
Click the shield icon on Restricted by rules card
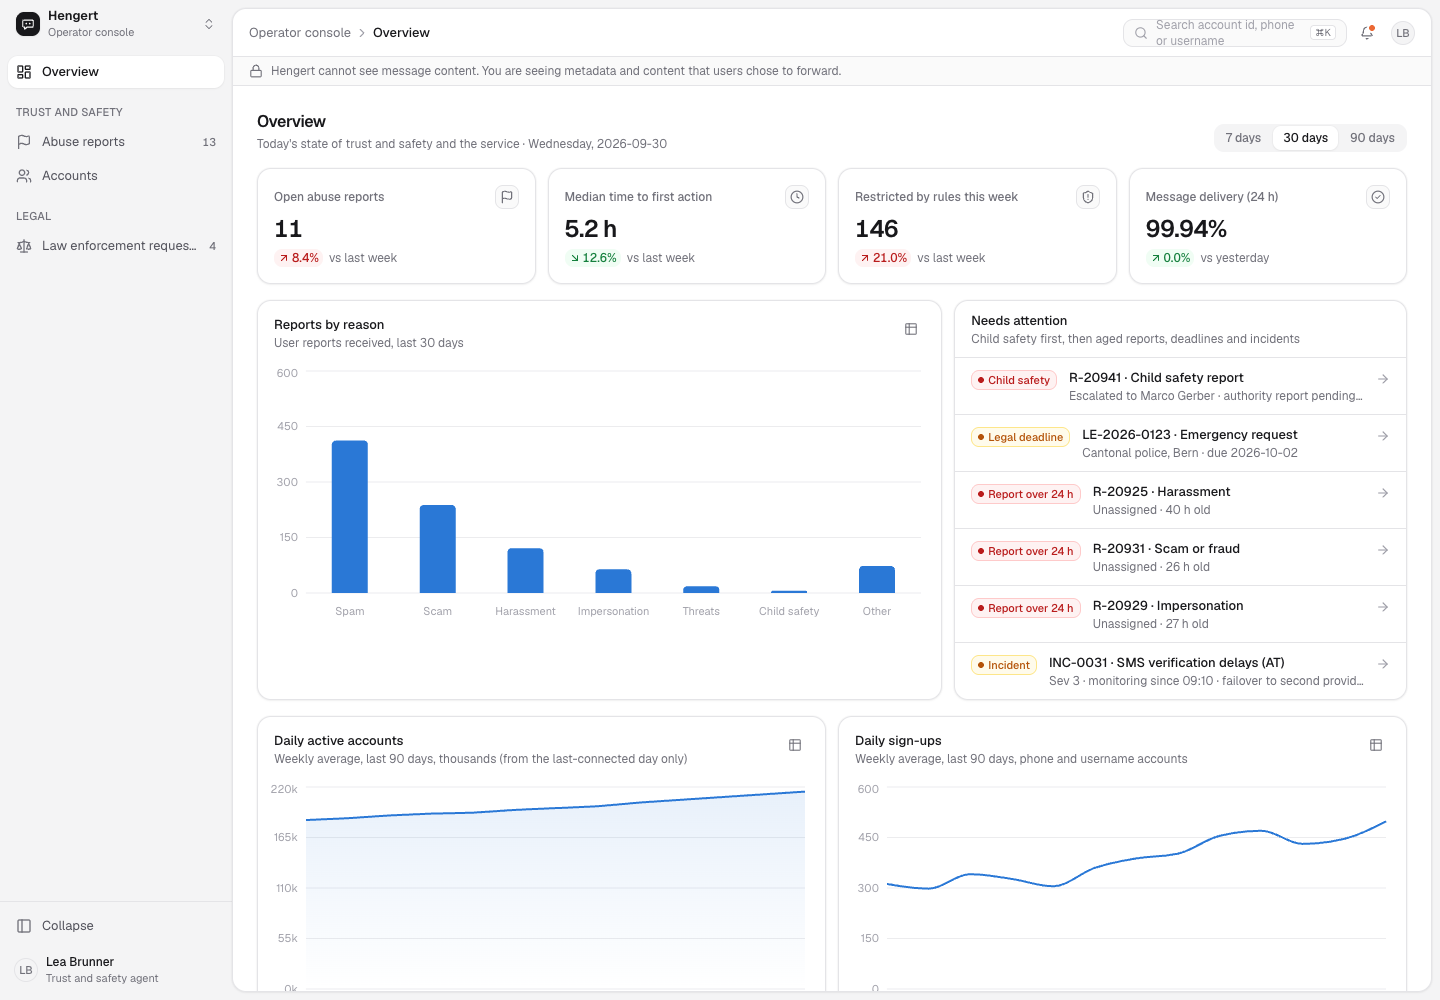click(1088, 197)
